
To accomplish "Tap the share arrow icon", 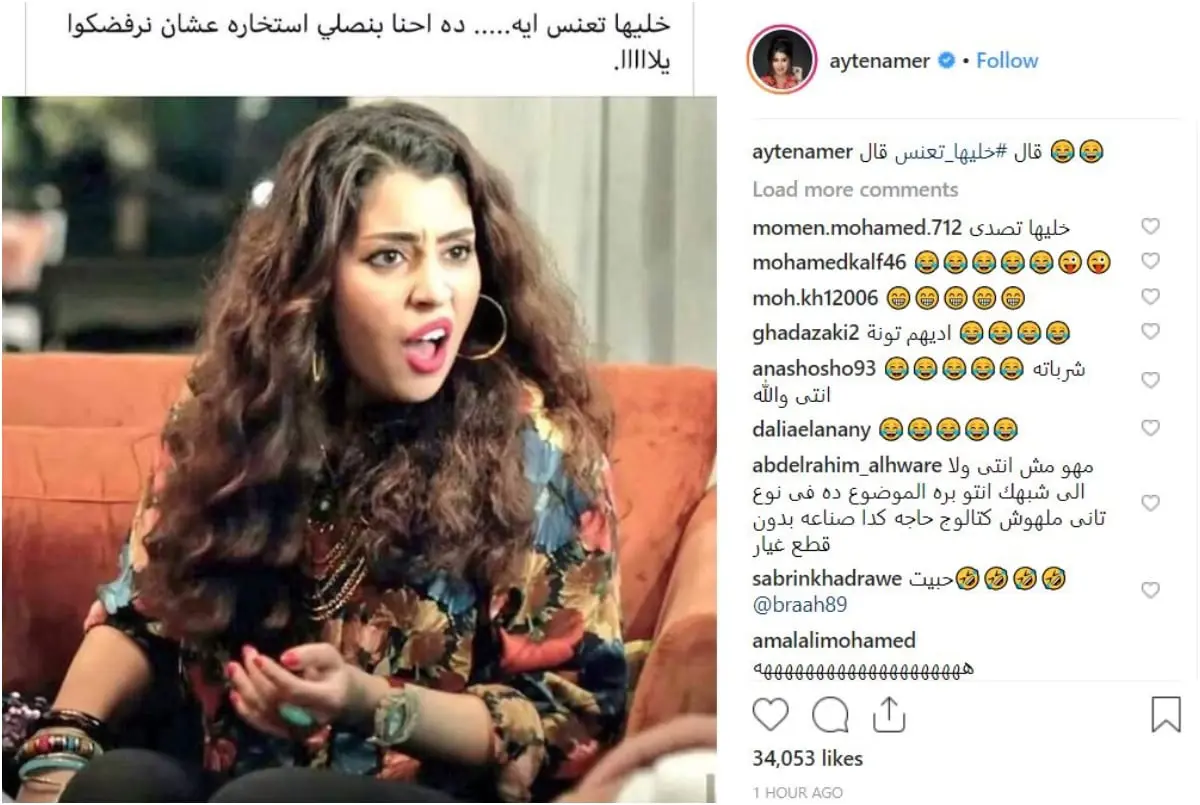I will coord(888,714).
